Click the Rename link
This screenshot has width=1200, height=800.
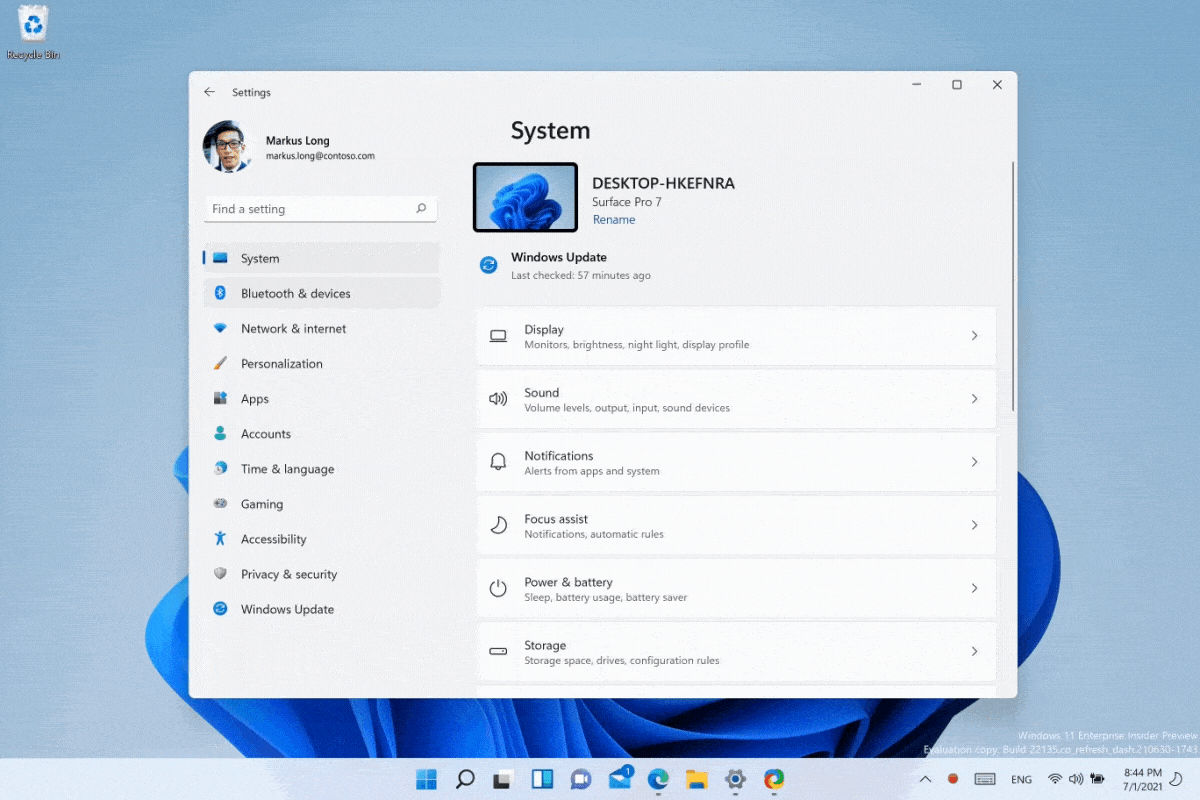coord(614,219)
